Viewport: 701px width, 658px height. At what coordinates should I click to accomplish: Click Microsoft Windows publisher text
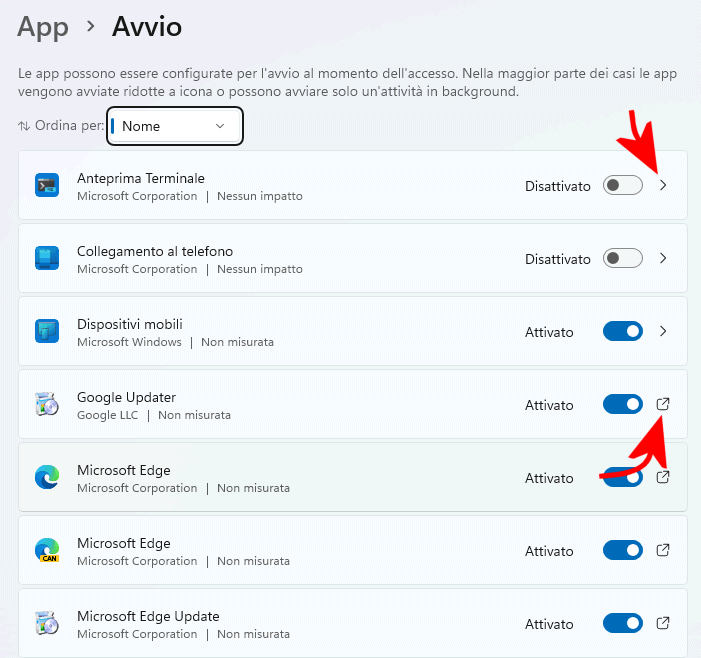coord(129,342)
